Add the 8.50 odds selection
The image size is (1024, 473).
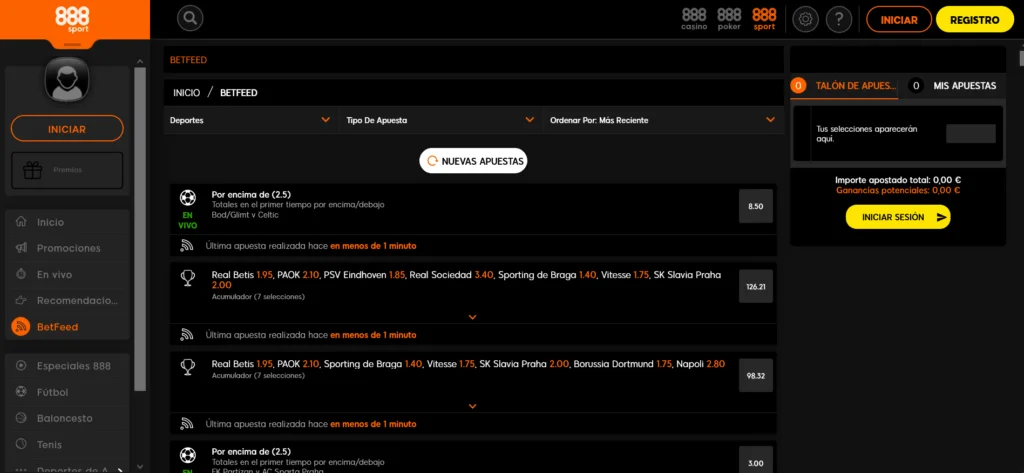click(755, 206)
